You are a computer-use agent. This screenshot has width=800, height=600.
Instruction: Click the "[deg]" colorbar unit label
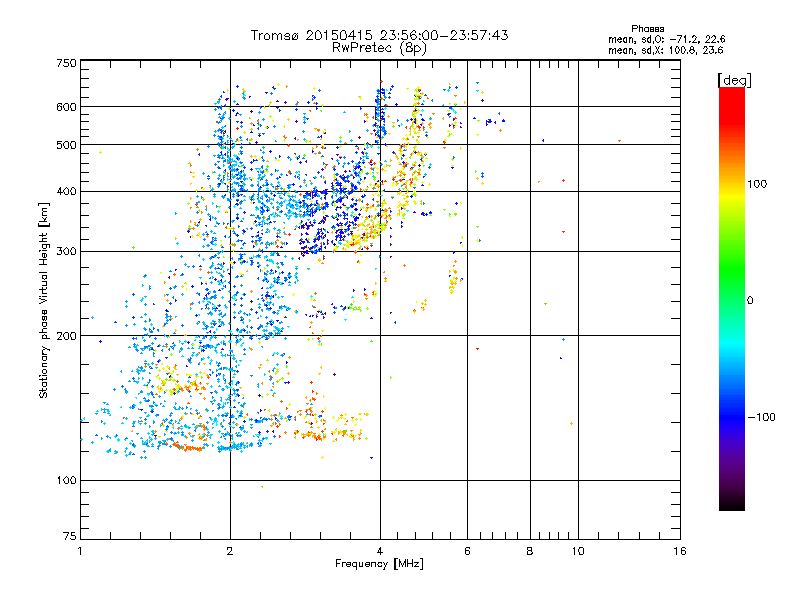coord(734,80)
